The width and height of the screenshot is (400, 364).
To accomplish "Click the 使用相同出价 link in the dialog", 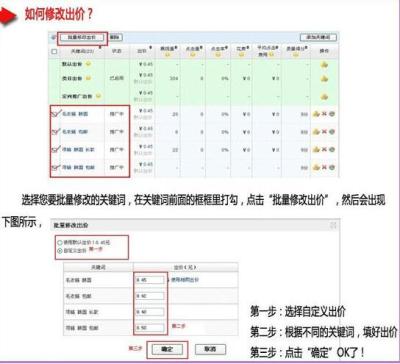I will [185, 280].
